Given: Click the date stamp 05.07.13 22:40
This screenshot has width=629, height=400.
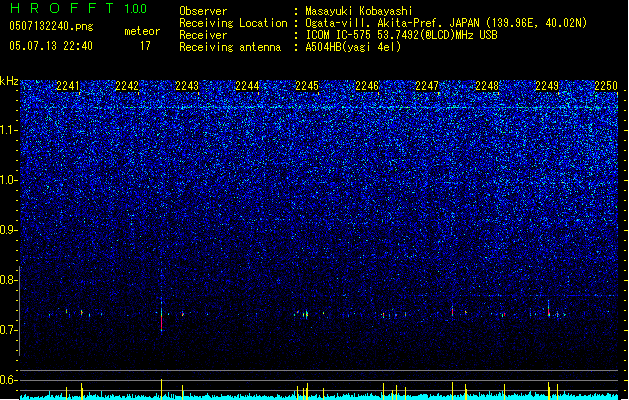Looking at the screenshot, I should tap(51, 46).
